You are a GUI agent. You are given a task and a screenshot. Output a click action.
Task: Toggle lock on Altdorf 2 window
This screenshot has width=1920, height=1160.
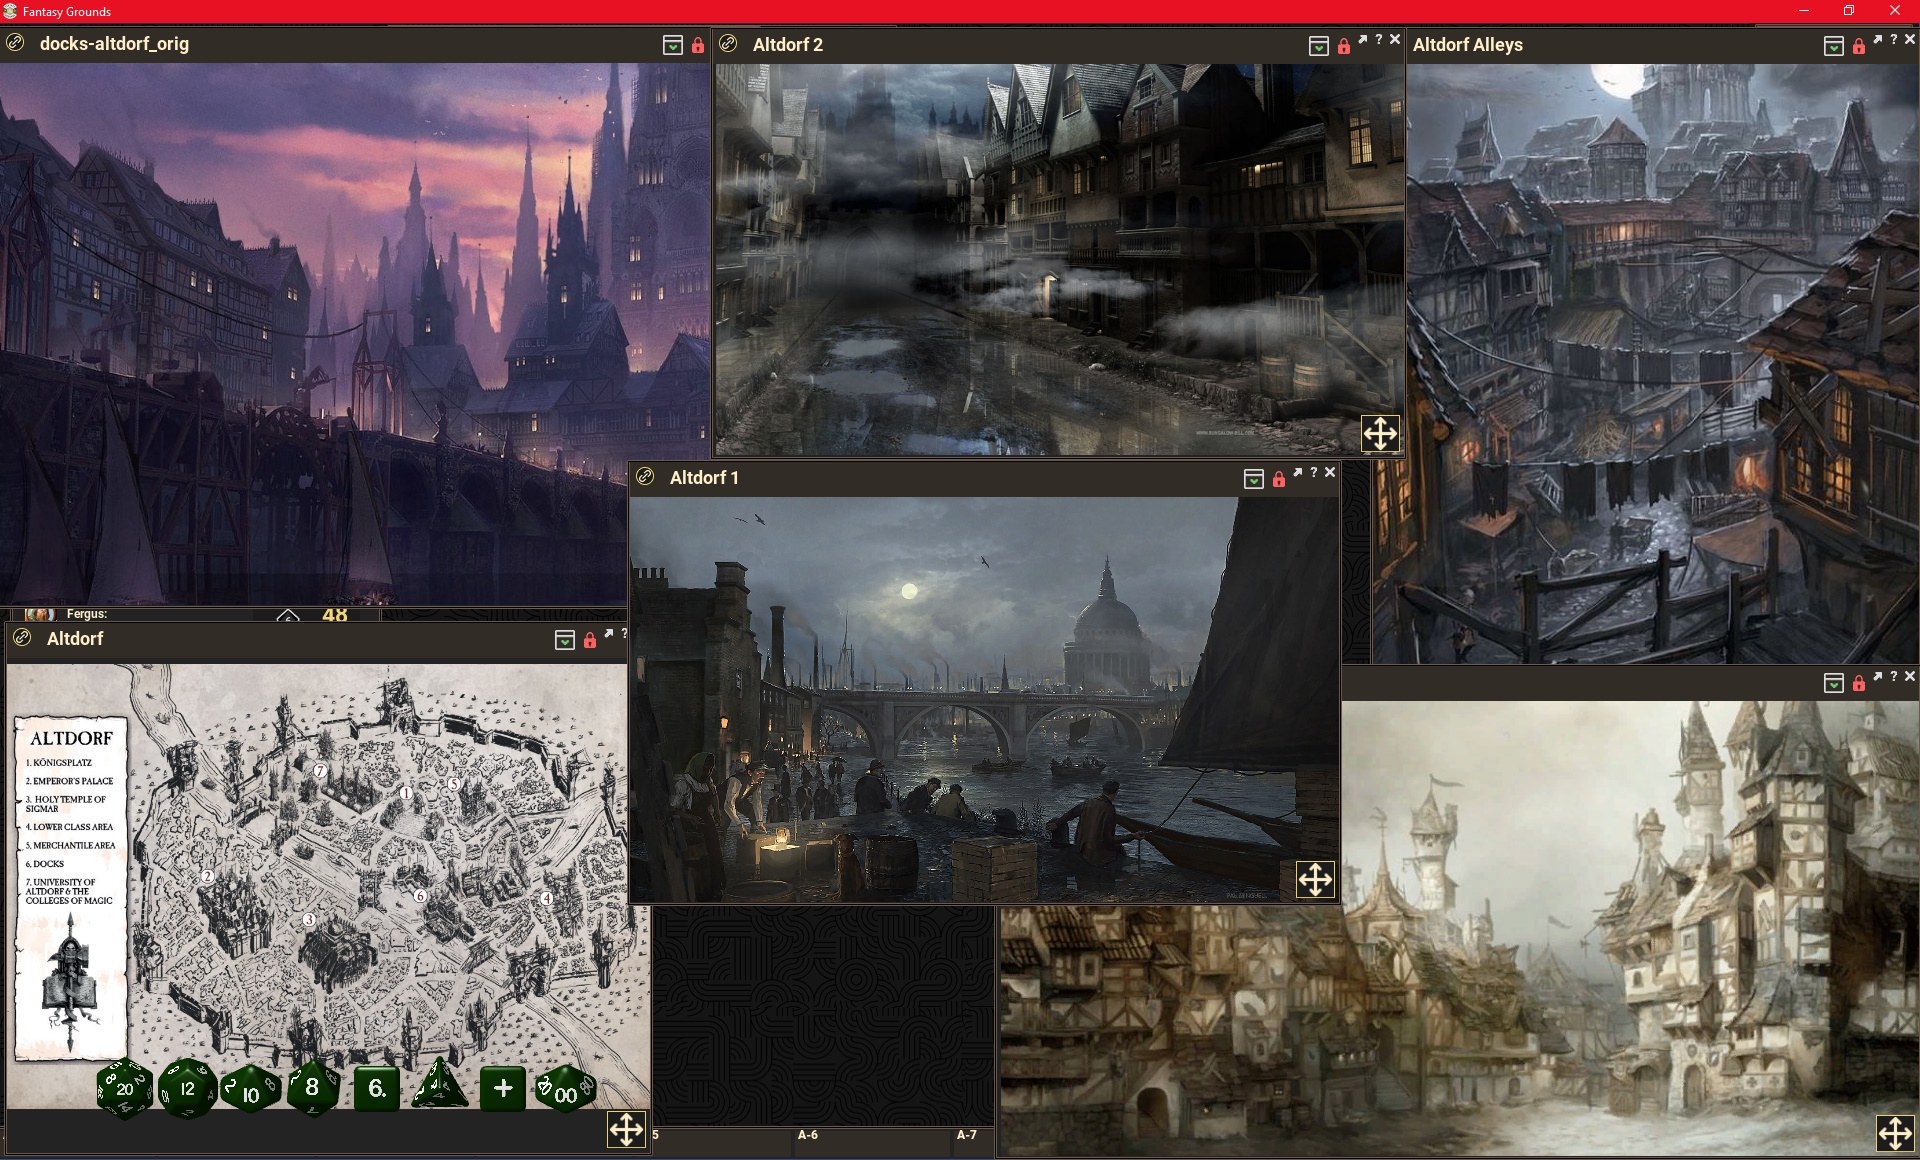click(1343, 46)
